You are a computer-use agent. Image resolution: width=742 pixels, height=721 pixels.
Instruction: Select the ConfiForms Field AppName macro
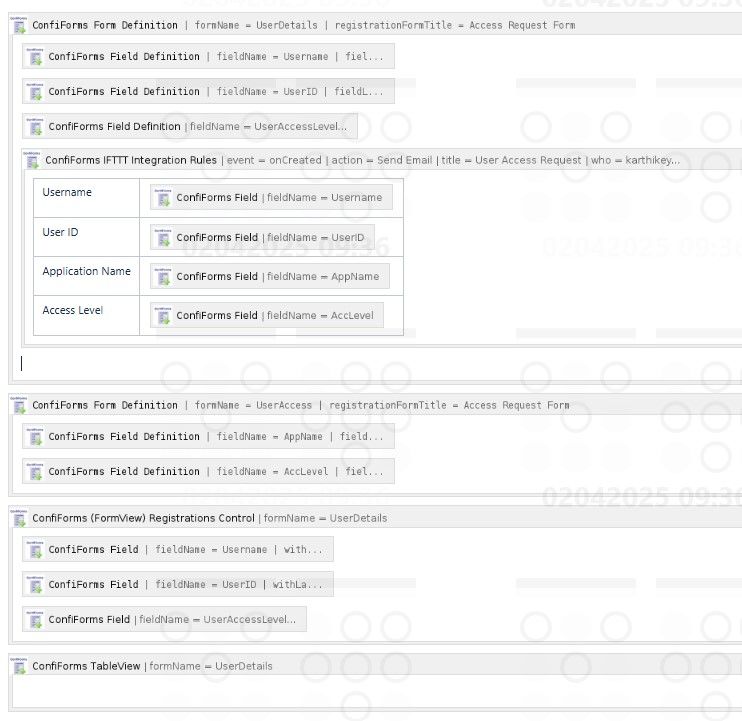pos(270,276)
